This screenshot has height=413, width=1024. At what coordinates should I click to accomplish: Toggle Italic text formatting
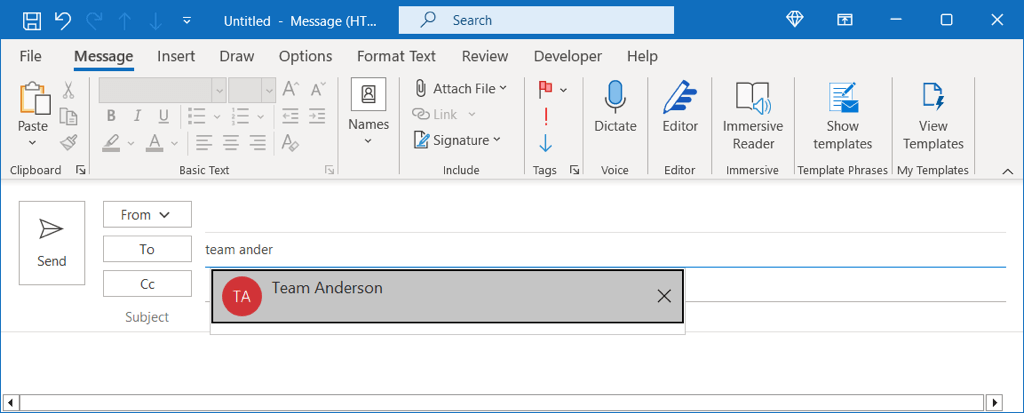click(x=137, y=116)
